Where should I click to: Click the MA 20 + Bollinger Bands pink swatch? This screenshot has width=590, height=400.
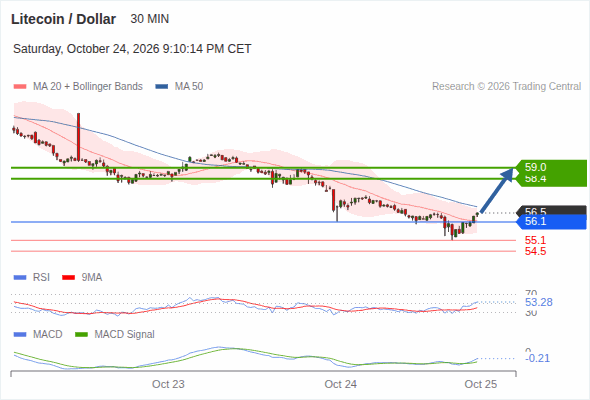pyautogui.click(x=20, y=87)
